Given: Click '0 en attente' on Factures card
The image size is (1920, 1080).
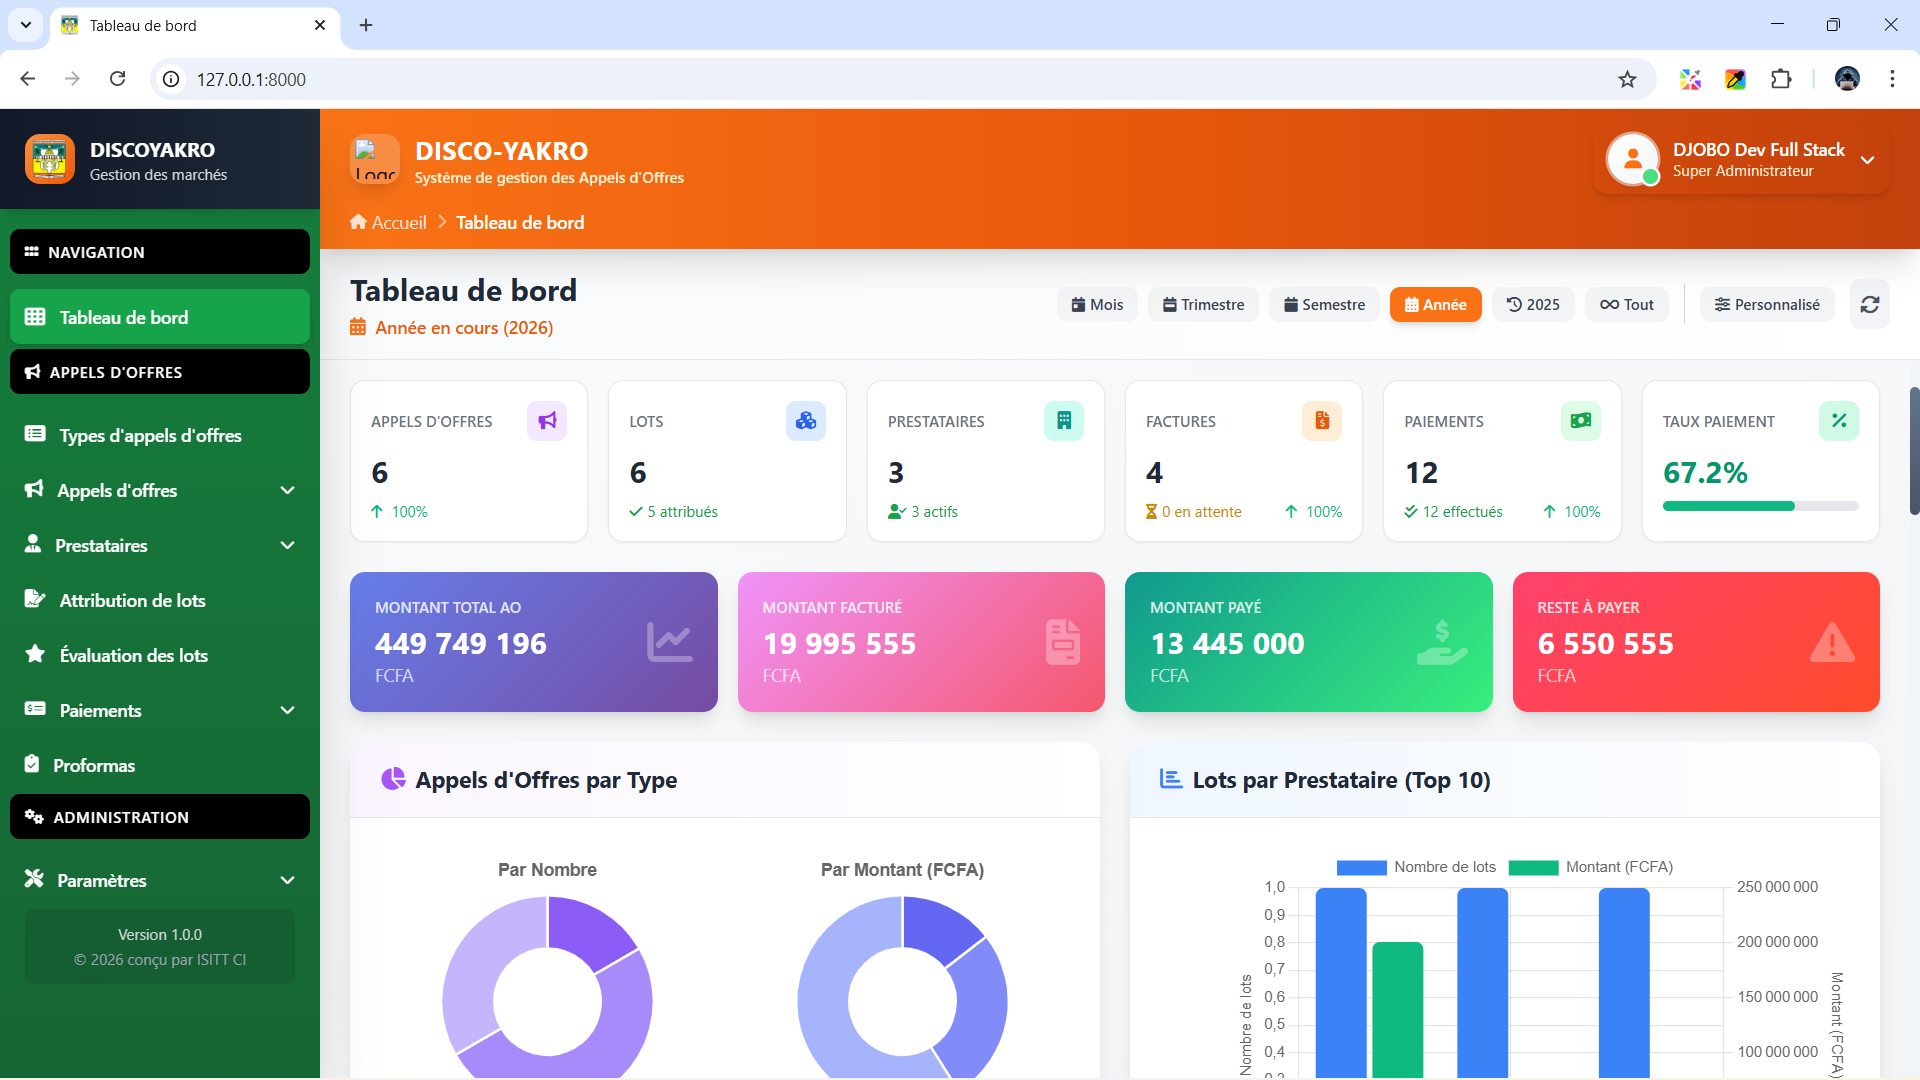Looking at the screenshot, I should click(1201, 512).
